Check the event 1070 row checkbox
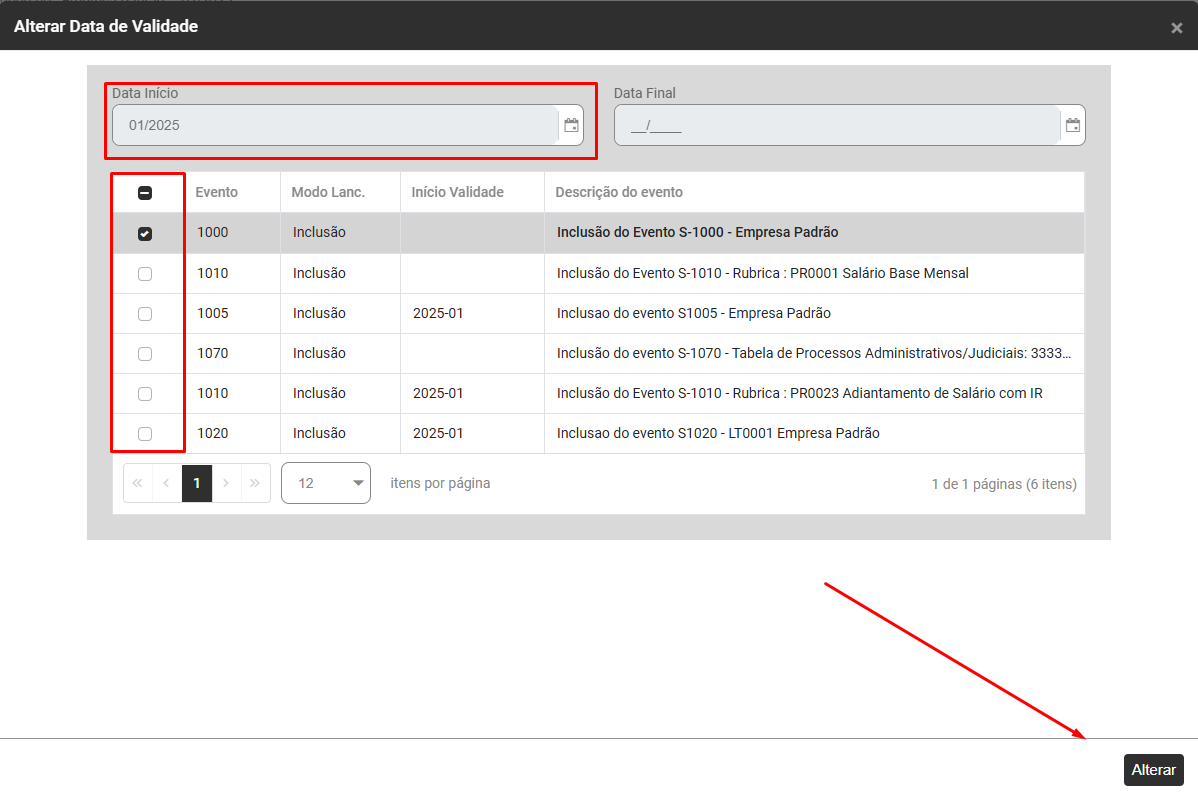The height and width of the screenshot is (798, 1198). coord(145,353)
